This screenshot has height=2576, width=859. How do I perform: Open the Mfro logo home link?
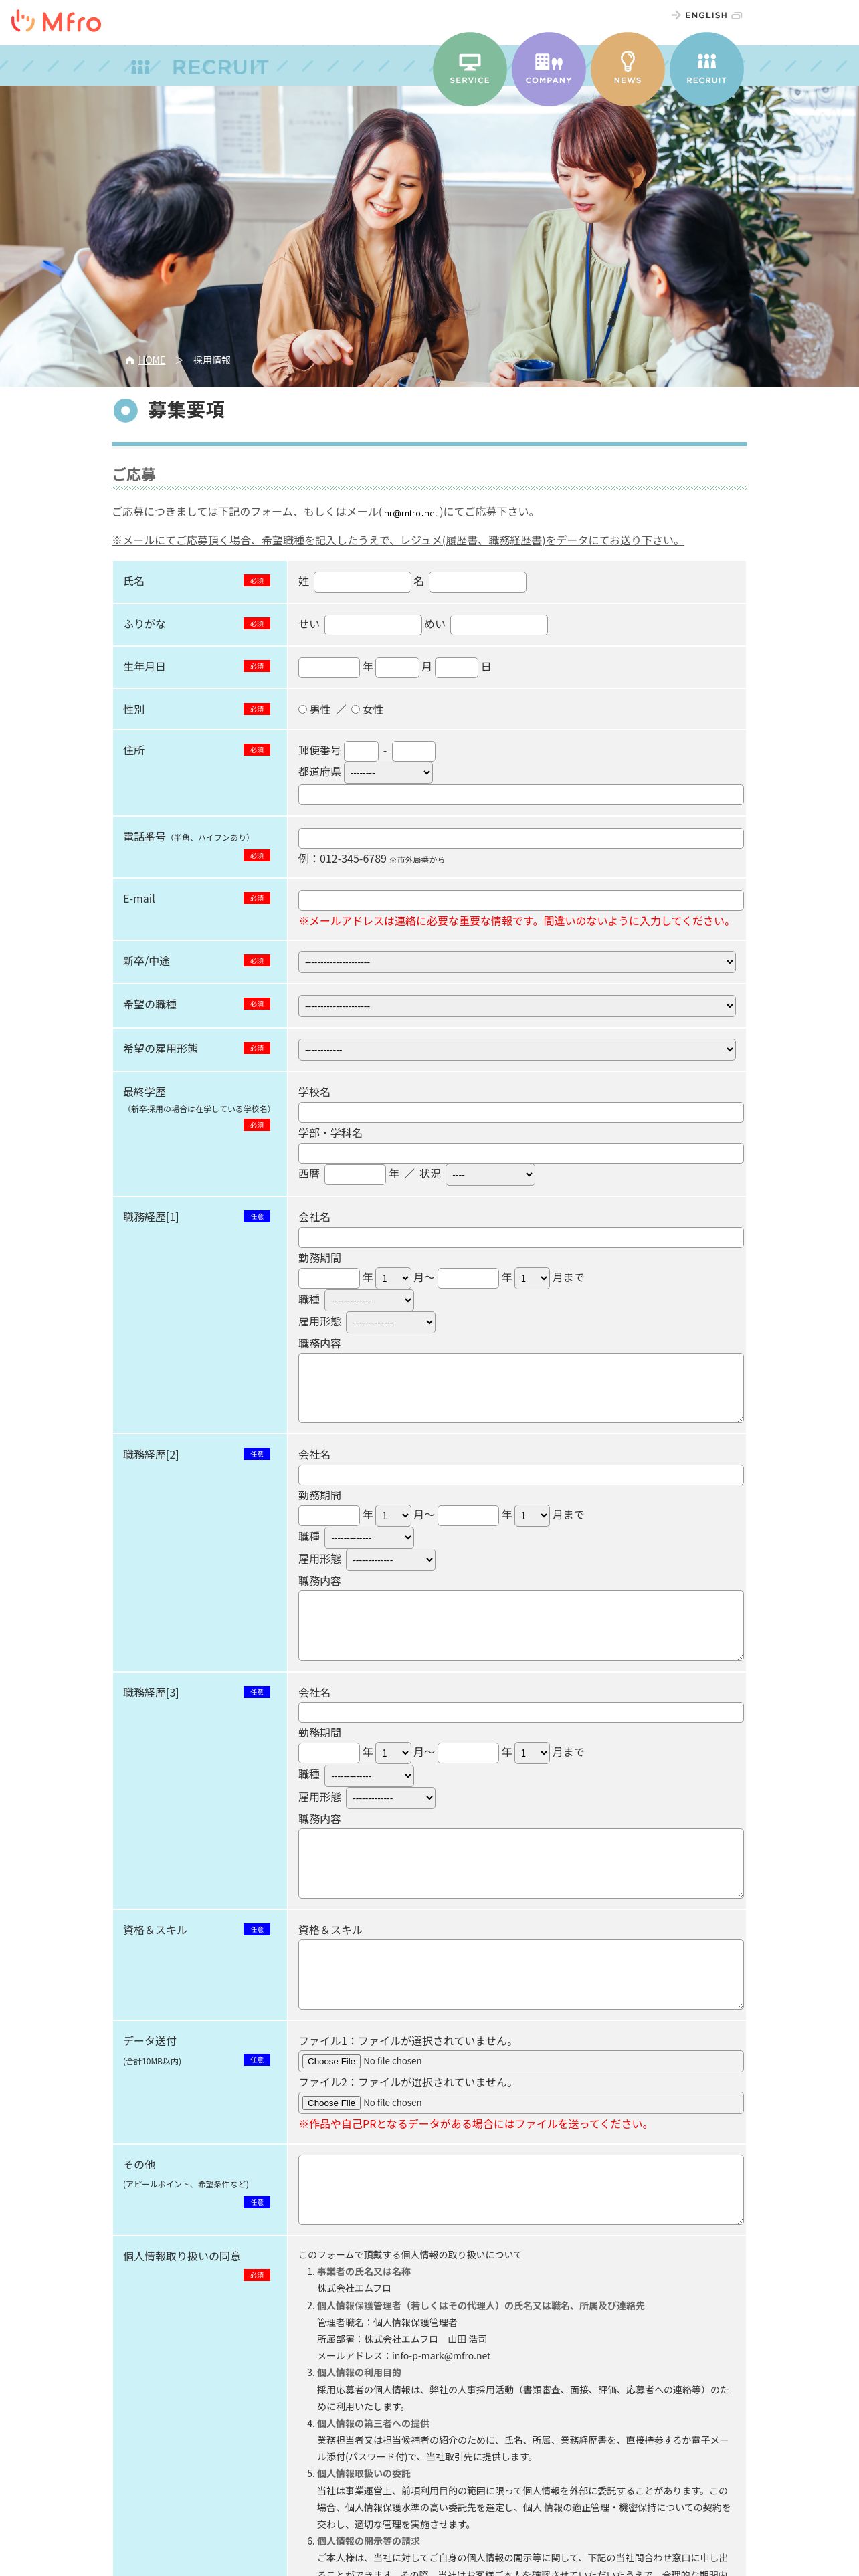click(x=56, y=22)
